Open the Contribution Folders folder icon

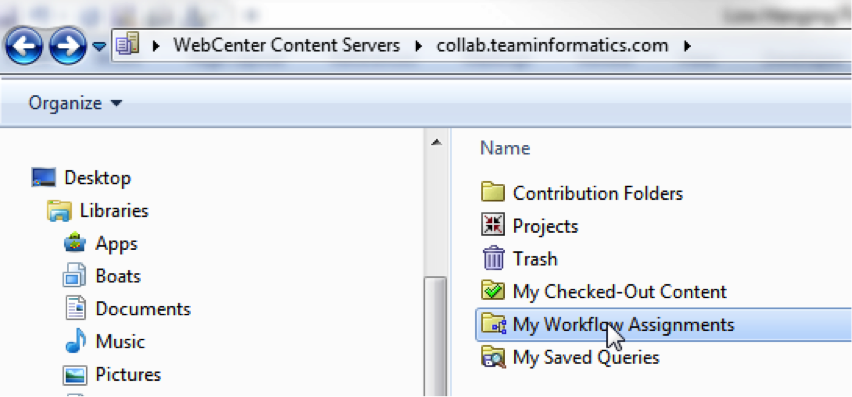493,192
